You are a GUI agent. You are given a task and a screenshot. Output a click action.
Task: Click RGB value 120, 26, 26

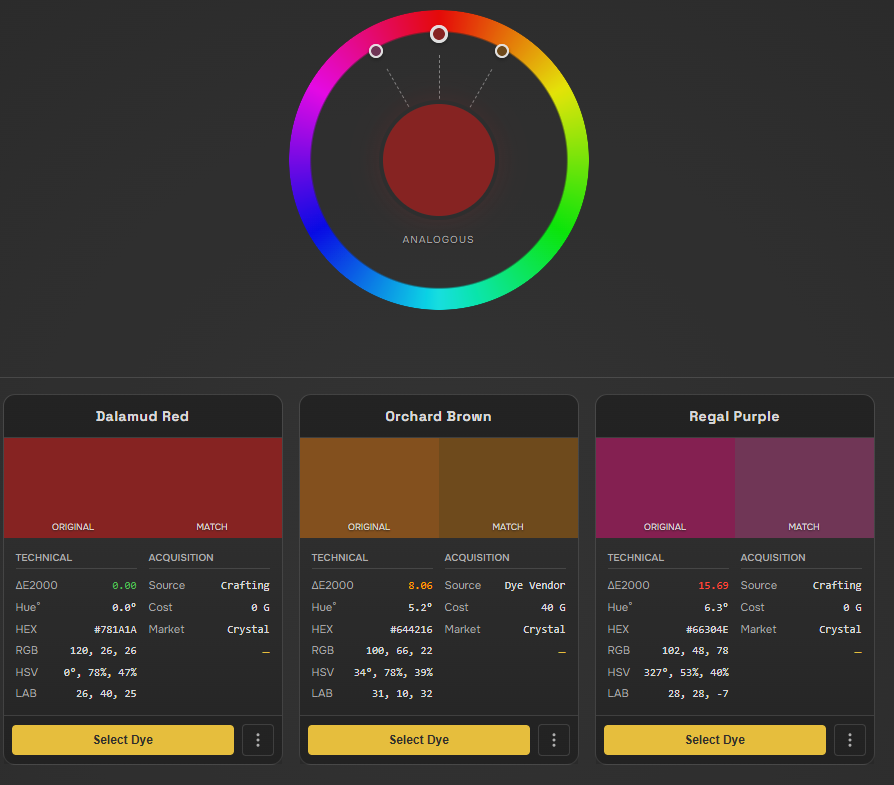103,650
